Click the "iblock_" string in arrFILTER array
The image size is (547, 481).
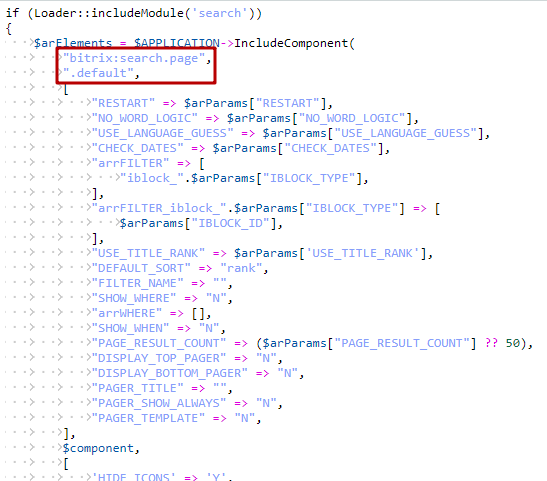pyautogui.click(x=152, y=178)
